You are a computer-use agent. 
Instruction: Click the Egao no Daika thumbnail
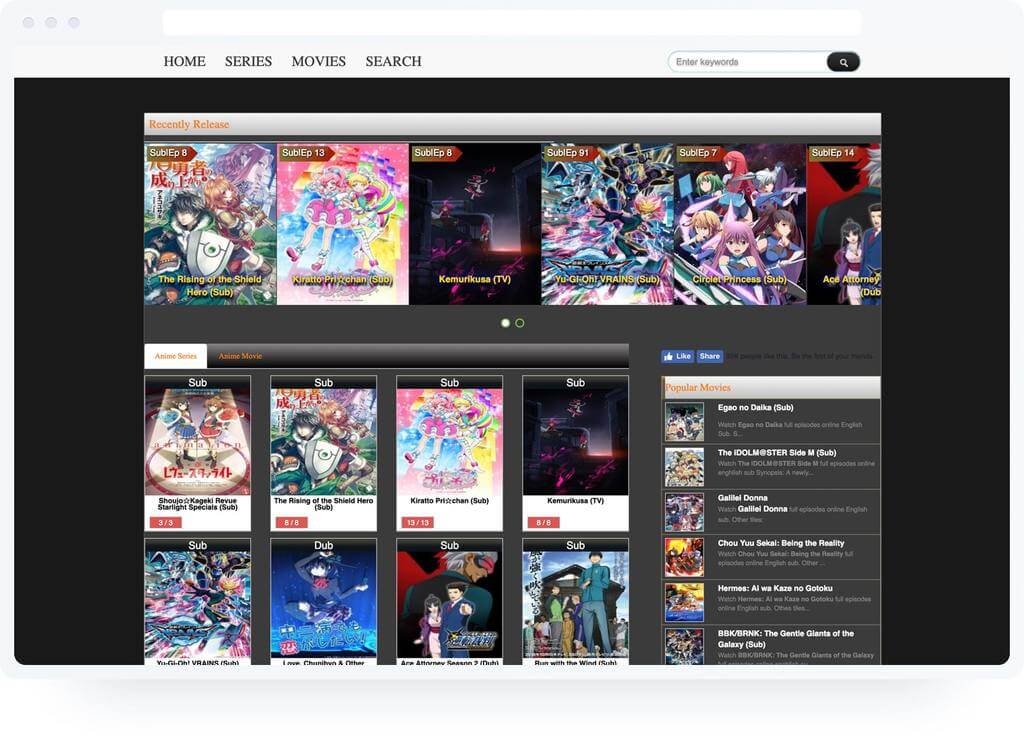(684, 422)
